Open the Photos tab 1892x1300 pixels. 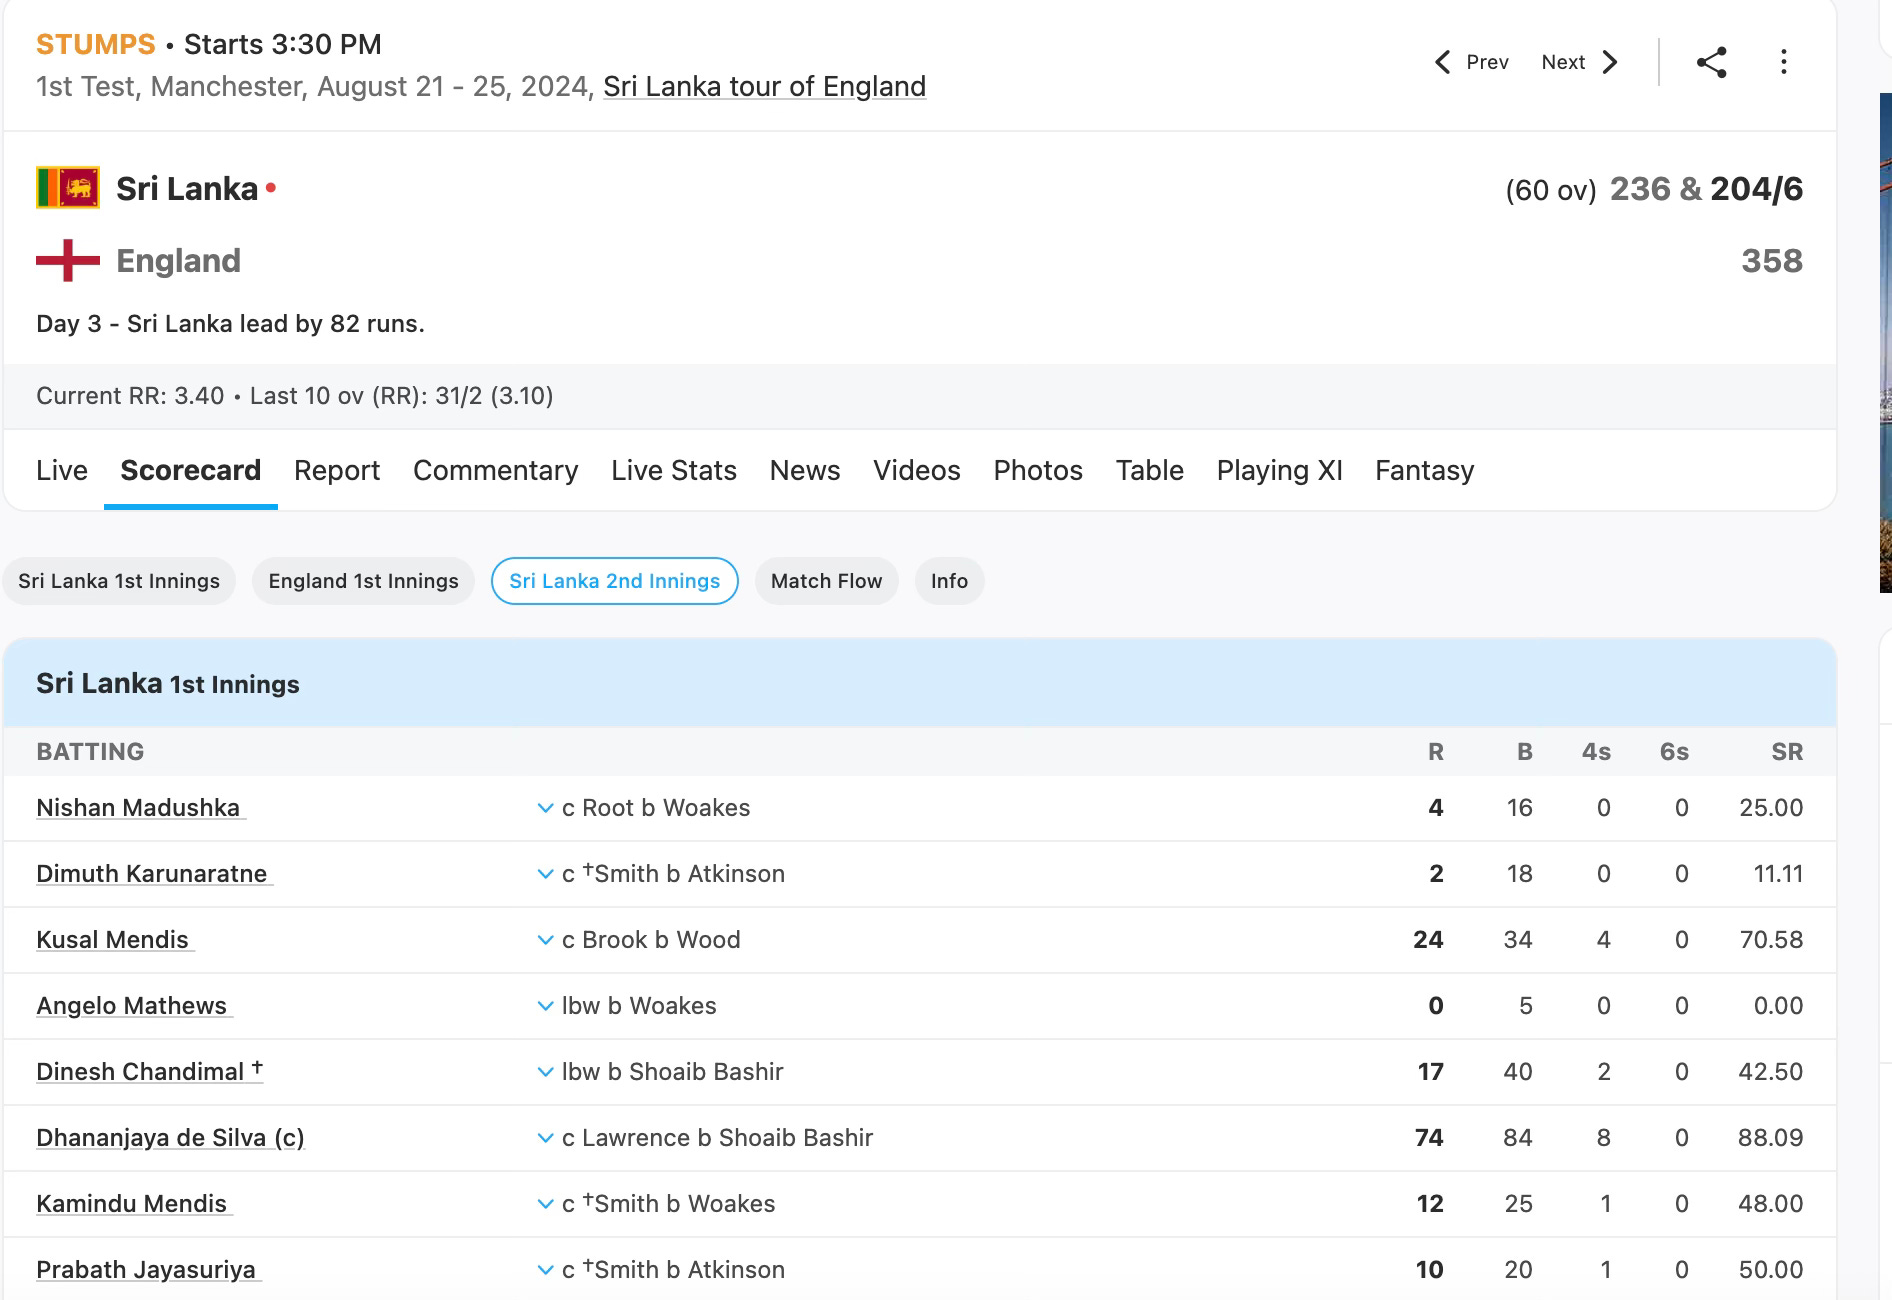(x=1038, y=470)
